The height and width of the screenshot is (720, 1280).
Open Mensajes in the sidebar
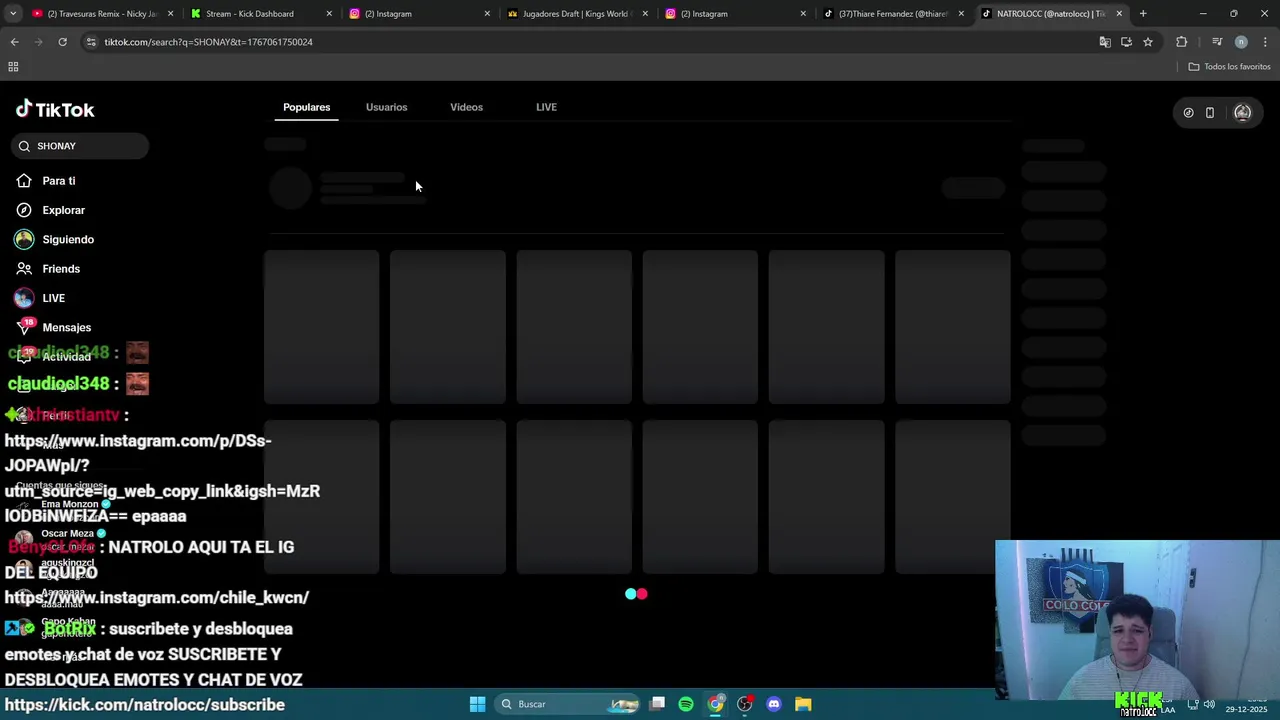66,327
